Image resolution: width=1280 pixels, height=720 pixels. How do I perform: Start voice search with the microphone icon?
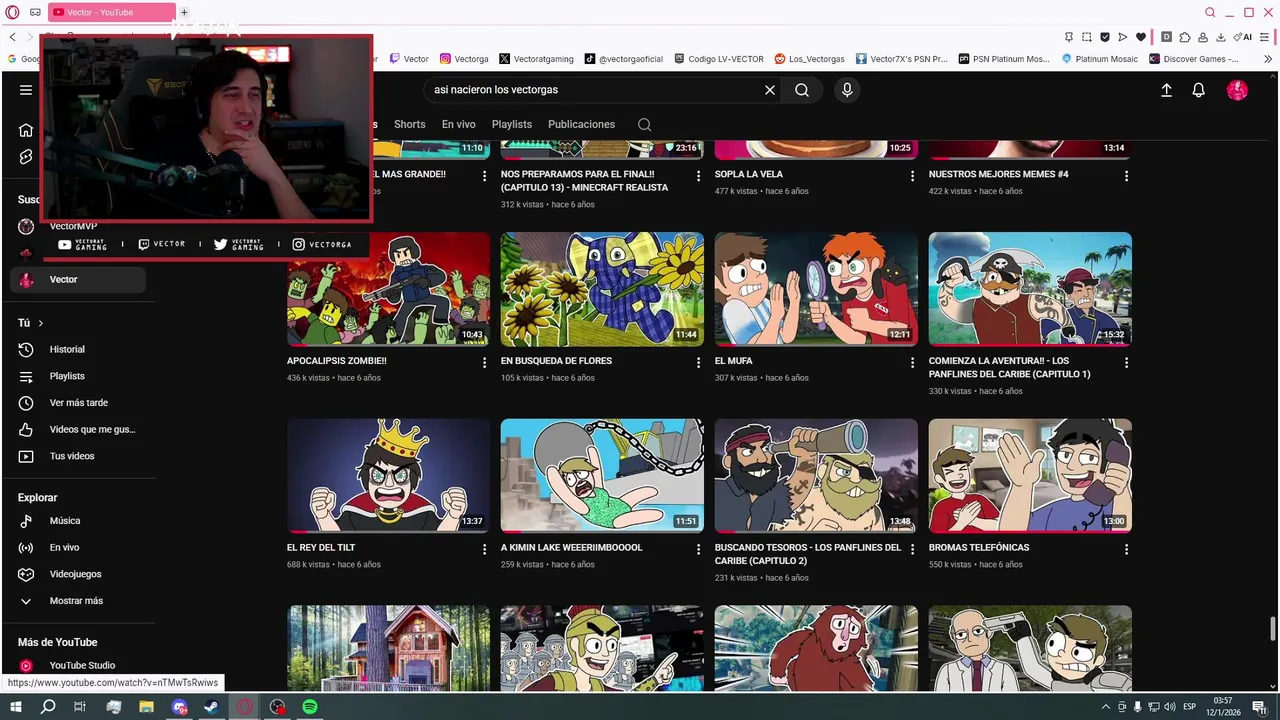click(847, 90)
